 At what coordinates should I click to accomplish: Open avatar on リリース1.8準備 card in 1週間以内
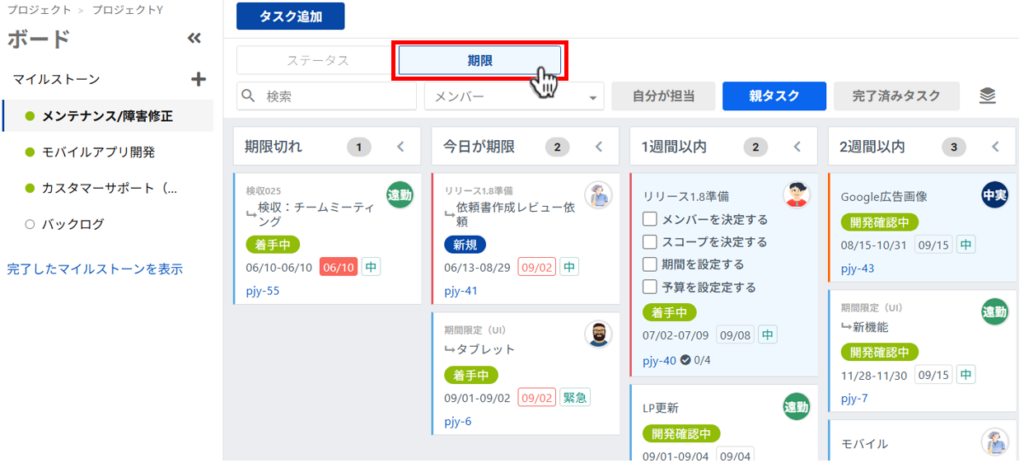(x=796, y=195)
